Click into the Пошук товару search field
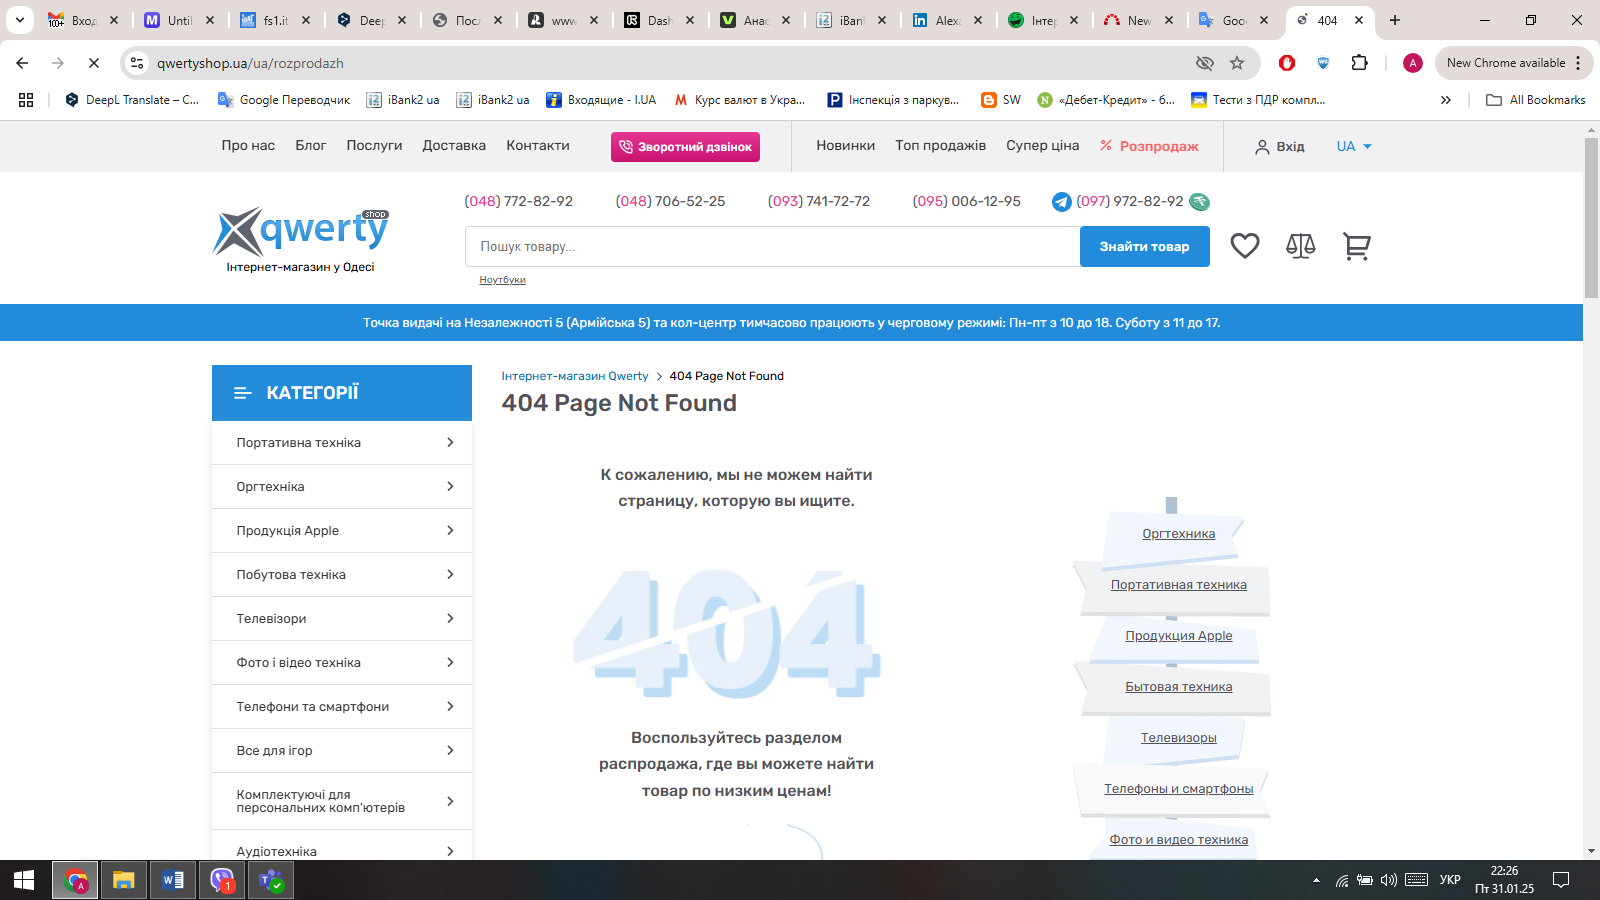The width and height of the screenshot is (1600, 900). [x=771, y=247]
